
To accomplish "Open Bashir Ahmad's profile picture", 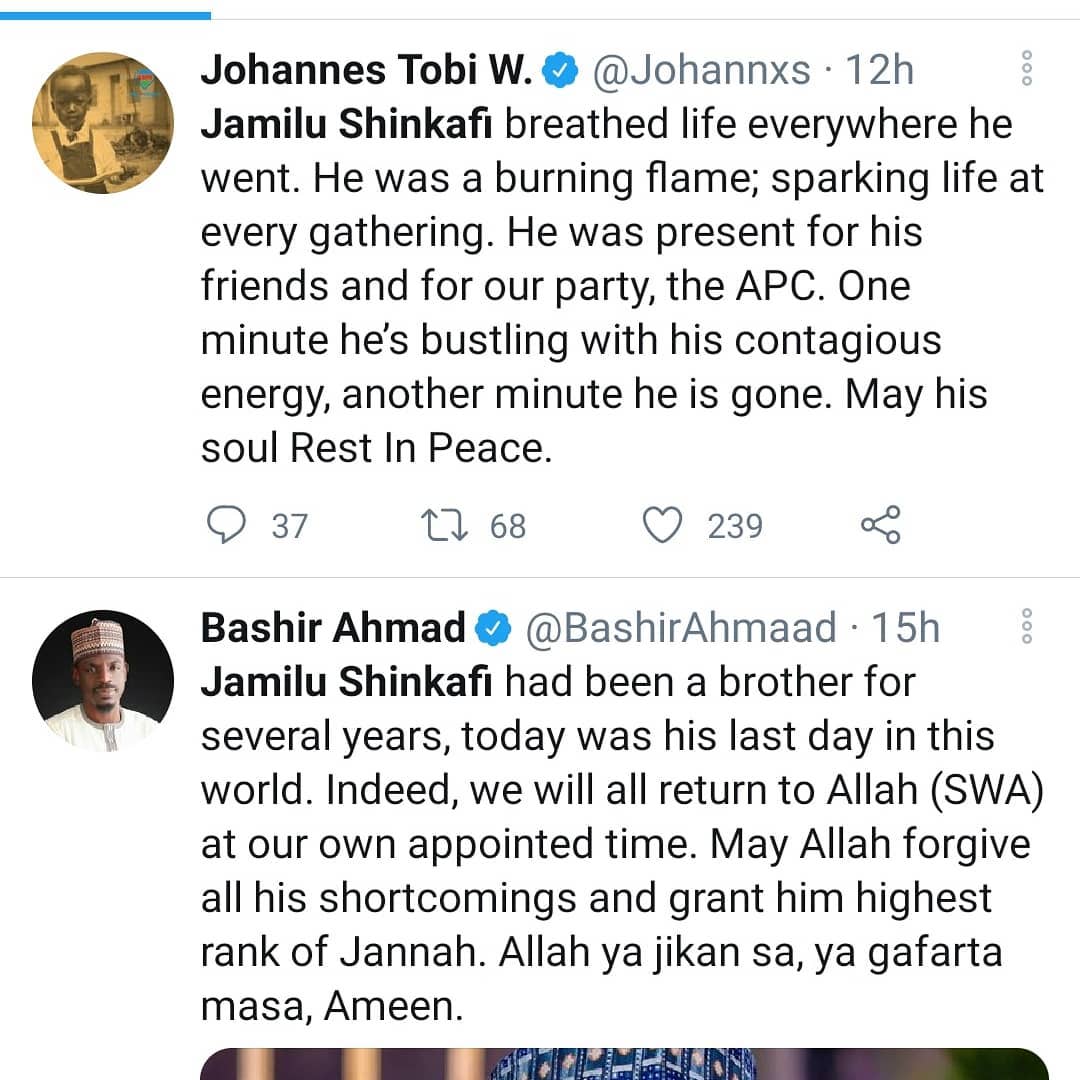I will click(102, 680).
